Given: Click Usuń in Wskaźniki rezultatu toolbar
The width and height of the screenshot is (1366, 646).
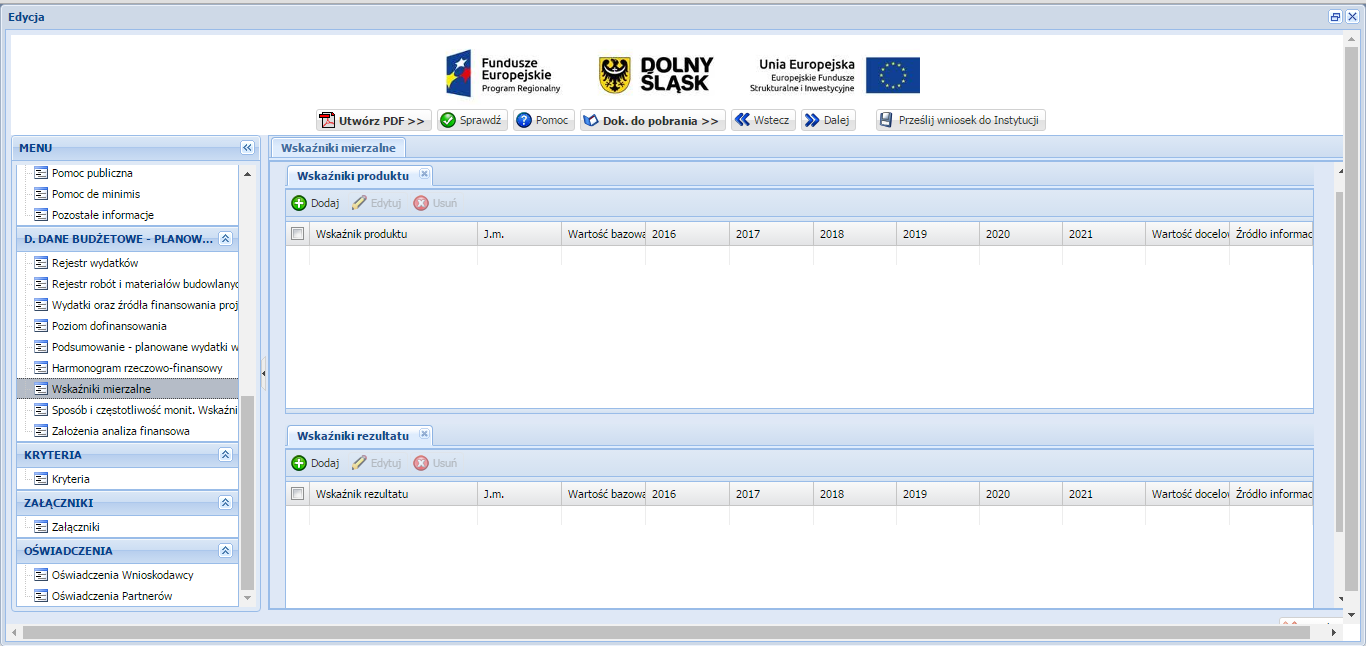Looking at the screenshot, I should [x=435, y=463].
